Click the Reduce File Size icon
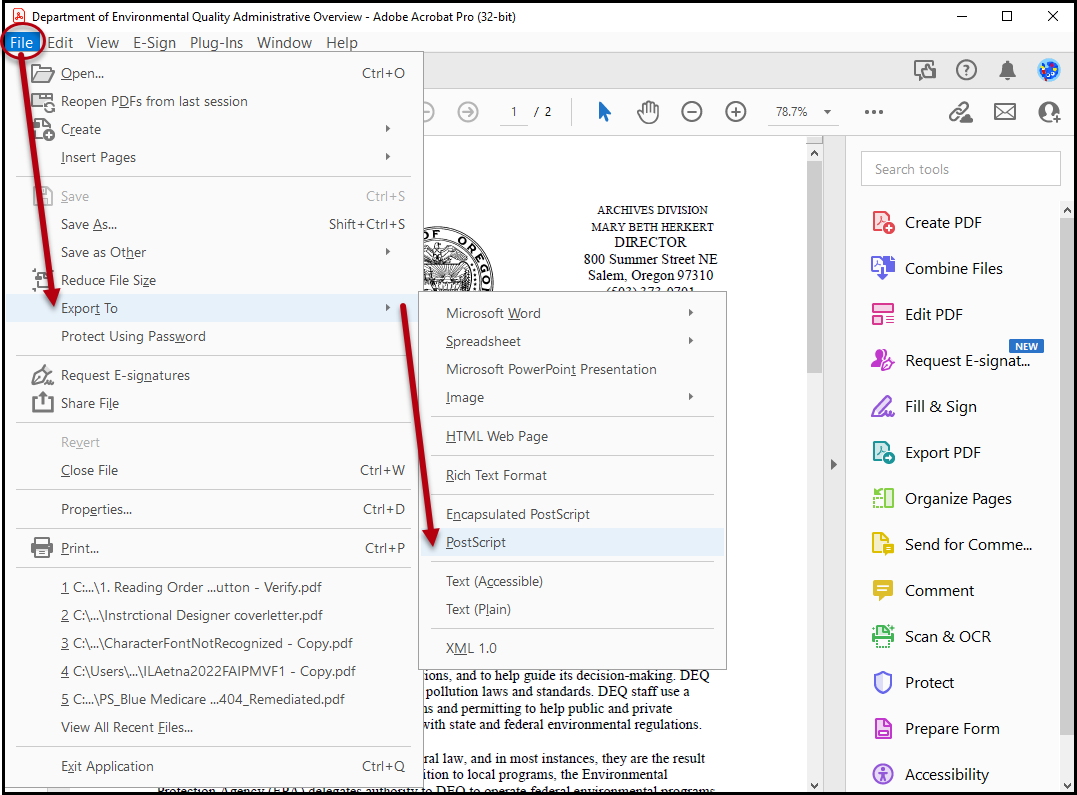Screen dimensions: 1077x795 pyautogui.click(x=43, y=280)
